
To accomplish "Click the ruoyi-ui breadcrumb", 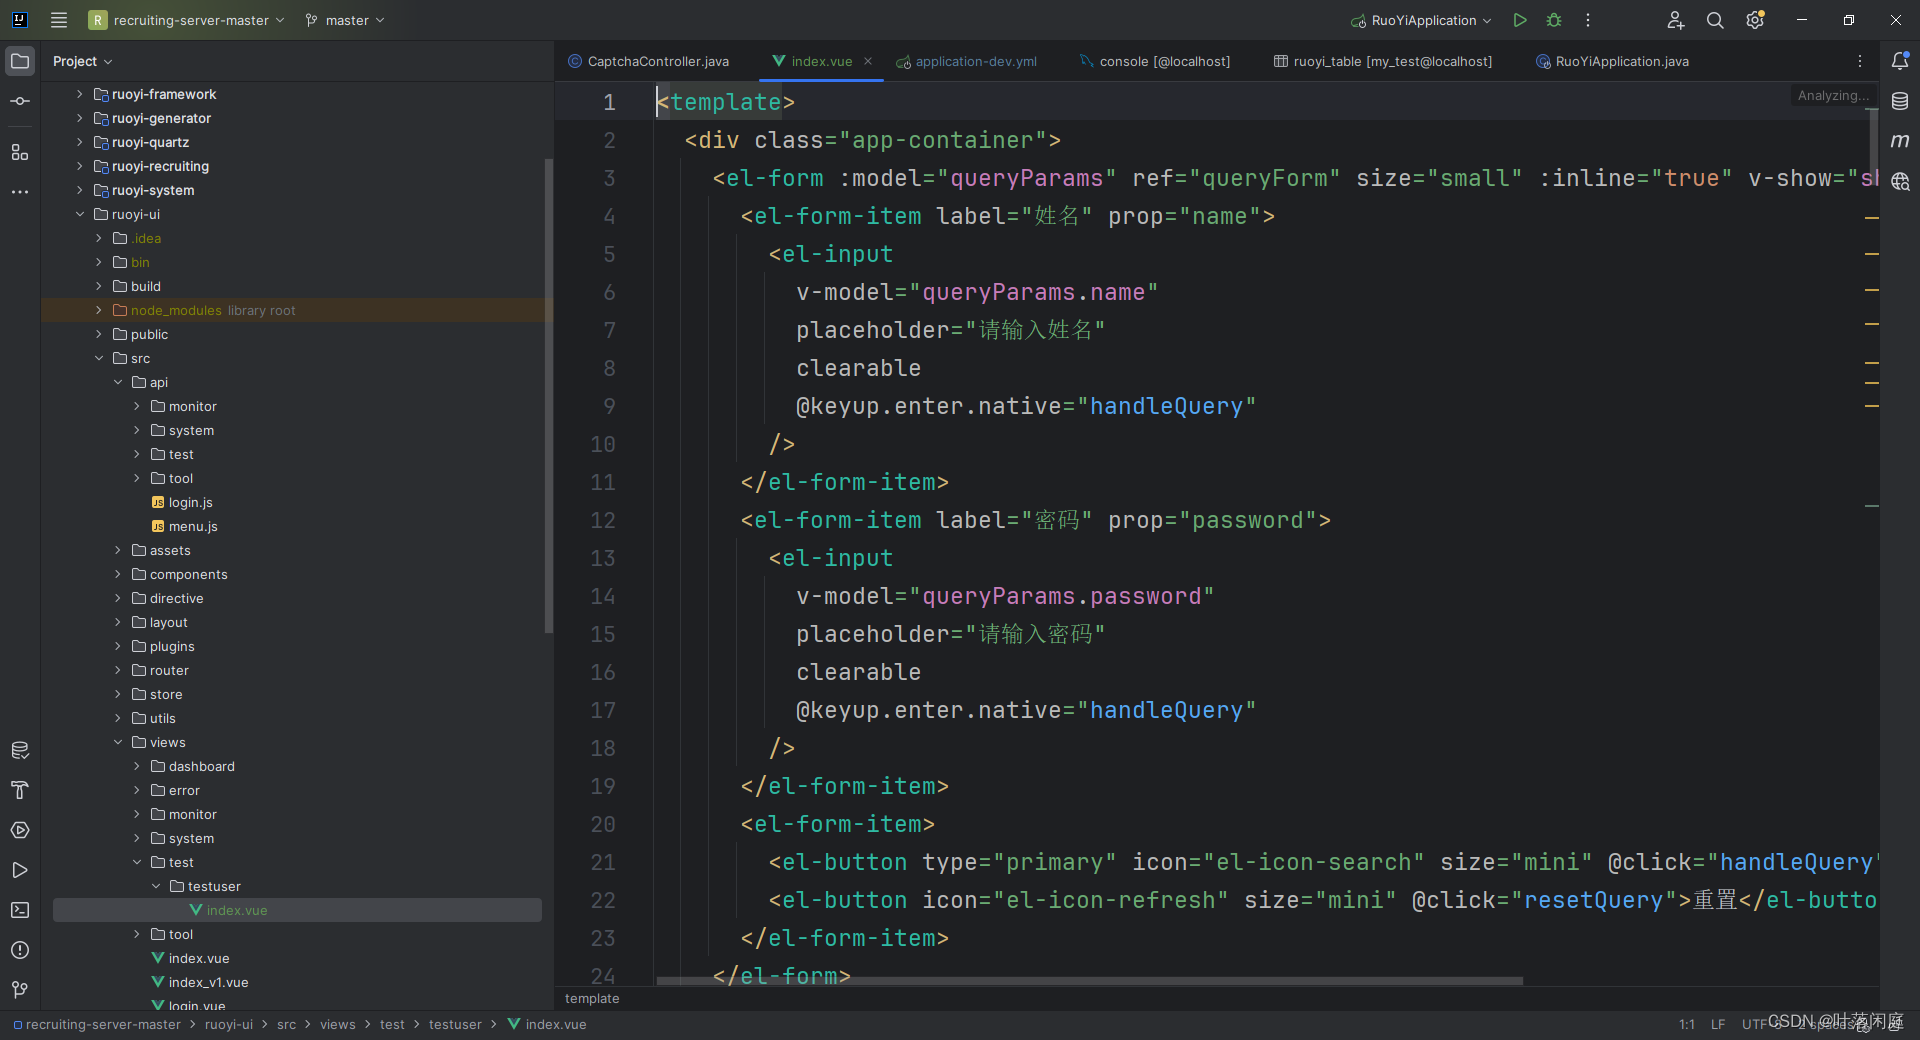I will point(229,1024).
